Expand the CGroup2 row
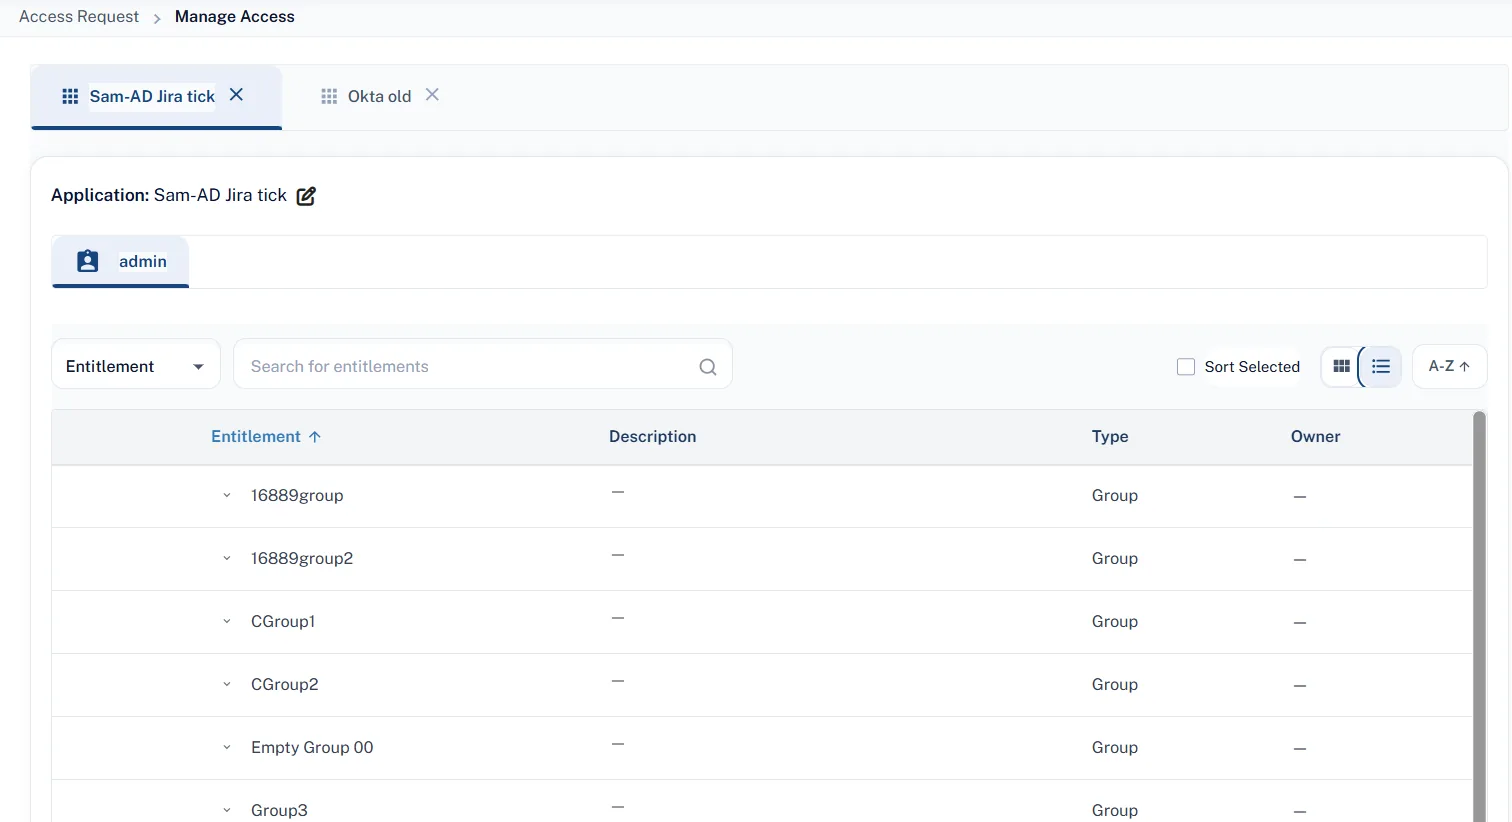 [x=227, y=685]
